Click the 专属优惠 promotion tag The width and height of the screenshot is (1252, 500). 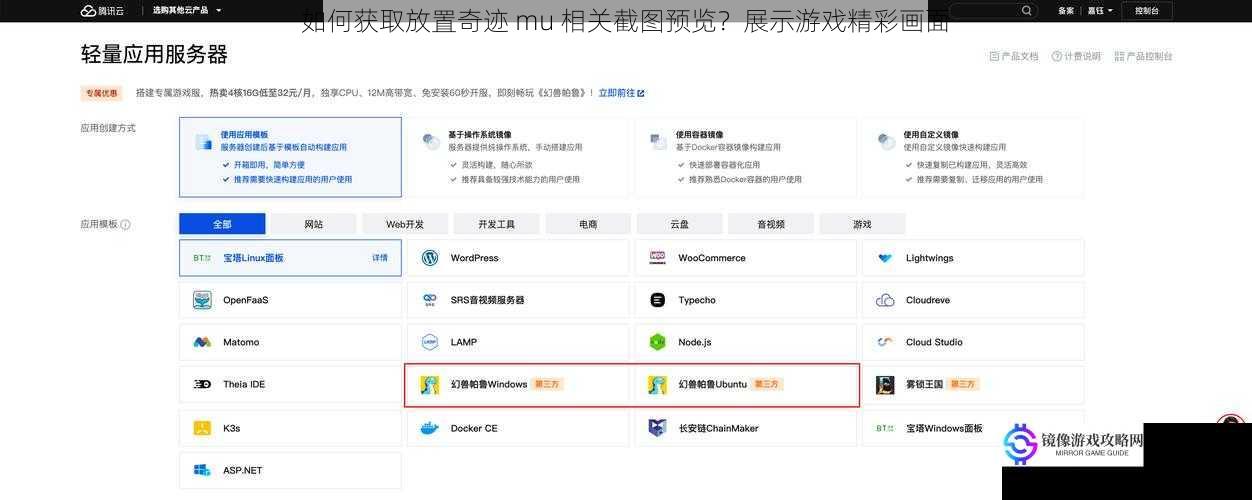click(101, 93)
